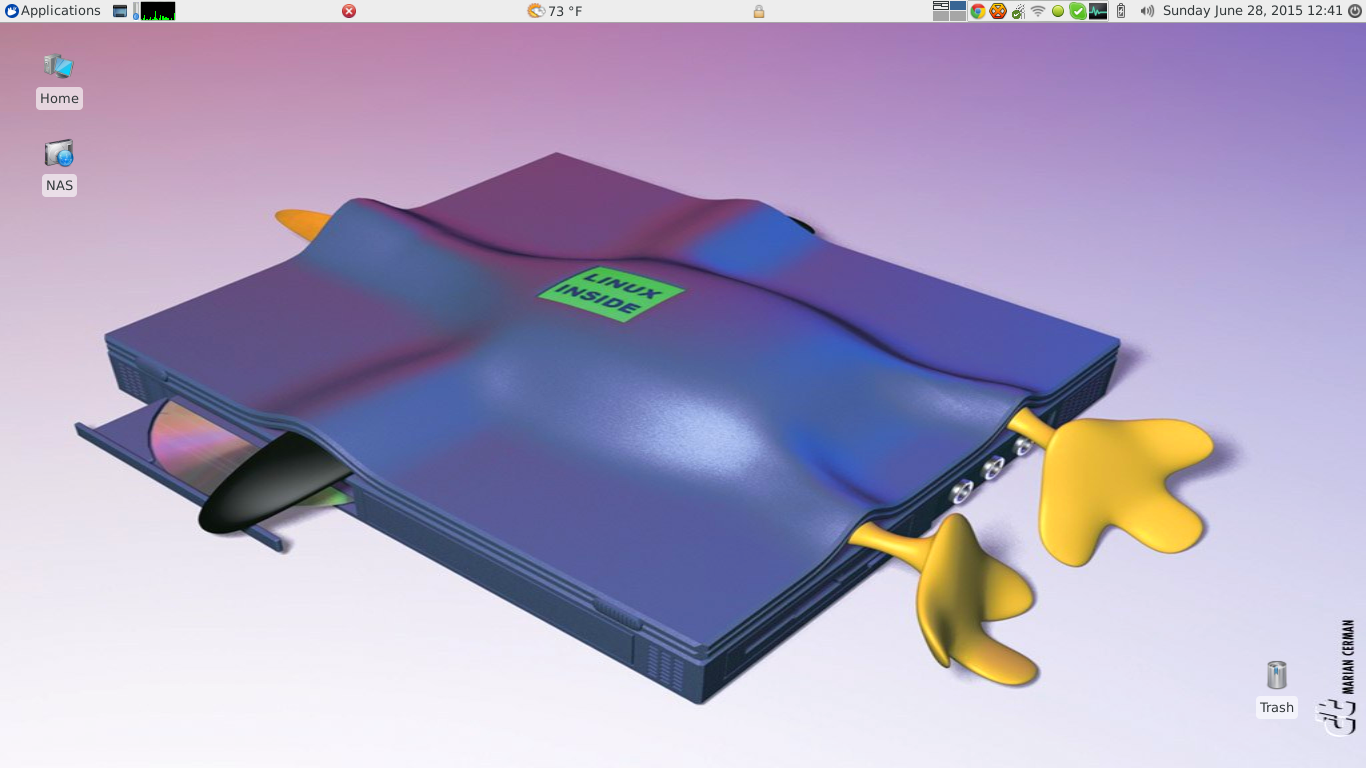Image resolution: width=1366 pixels, height=768 pixels.
Task: Click the power session button
Action: 1354,11
